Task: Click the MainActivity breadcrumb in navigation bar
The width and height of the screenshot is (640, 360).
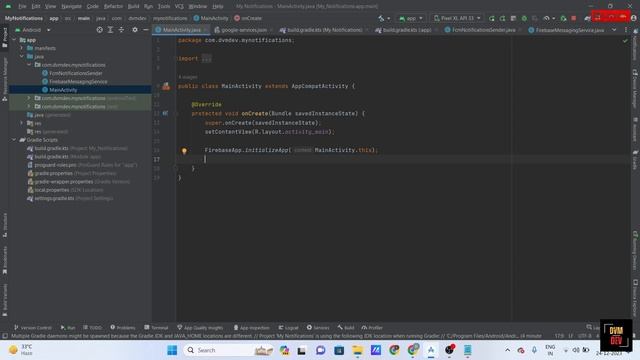Action: pos(211,18)
